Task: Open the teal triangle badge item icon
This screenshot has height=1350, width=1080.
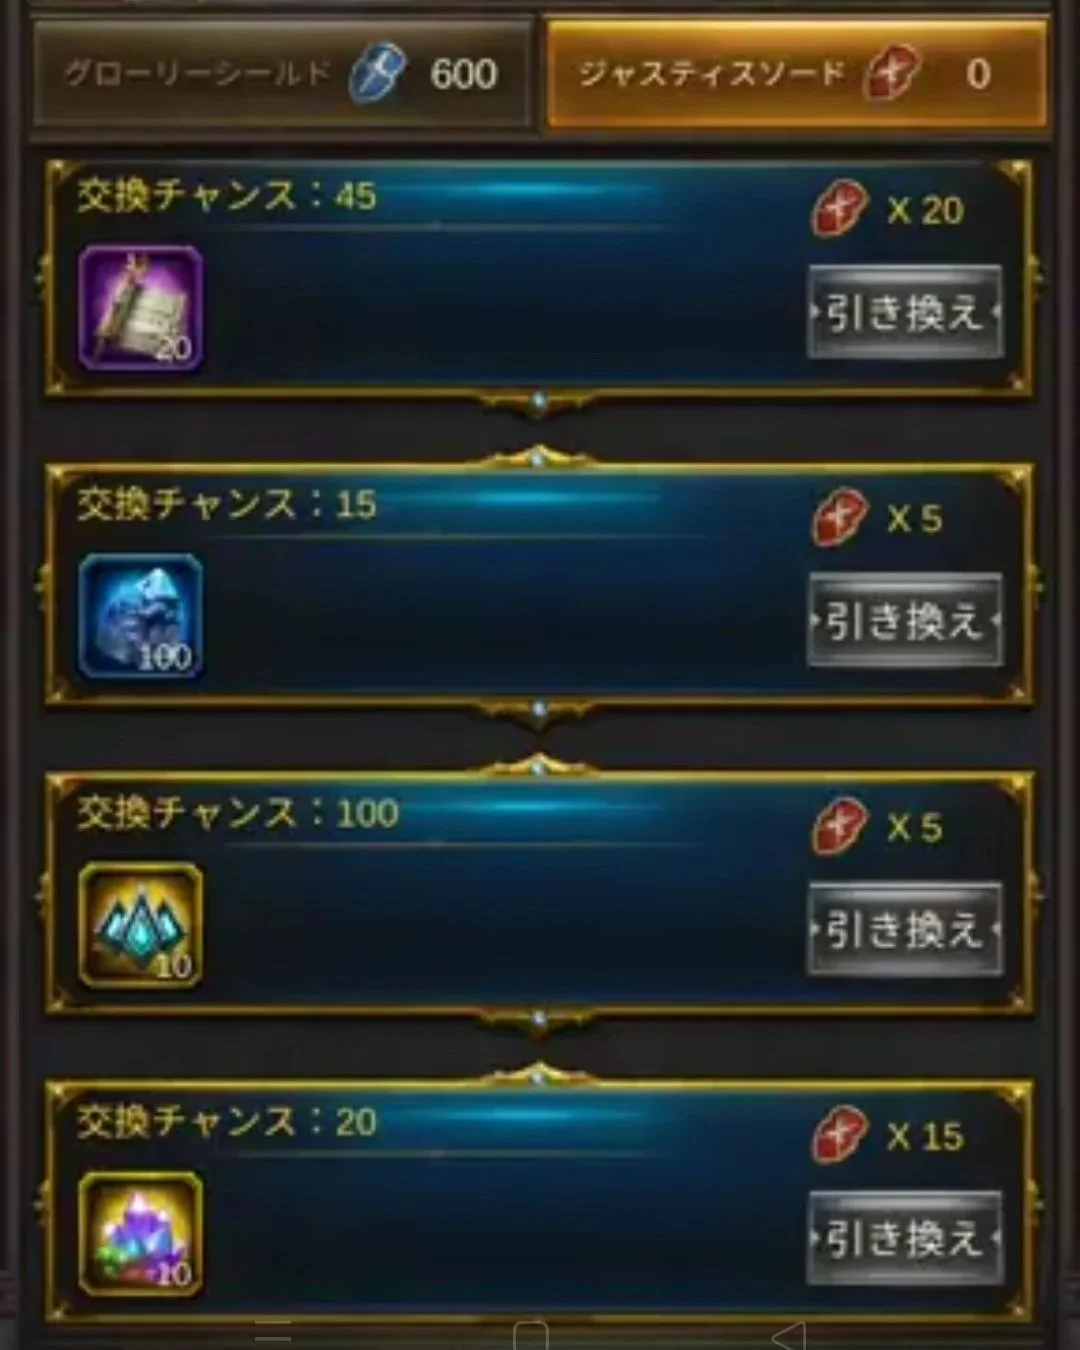Action: [x=141, y=925]
